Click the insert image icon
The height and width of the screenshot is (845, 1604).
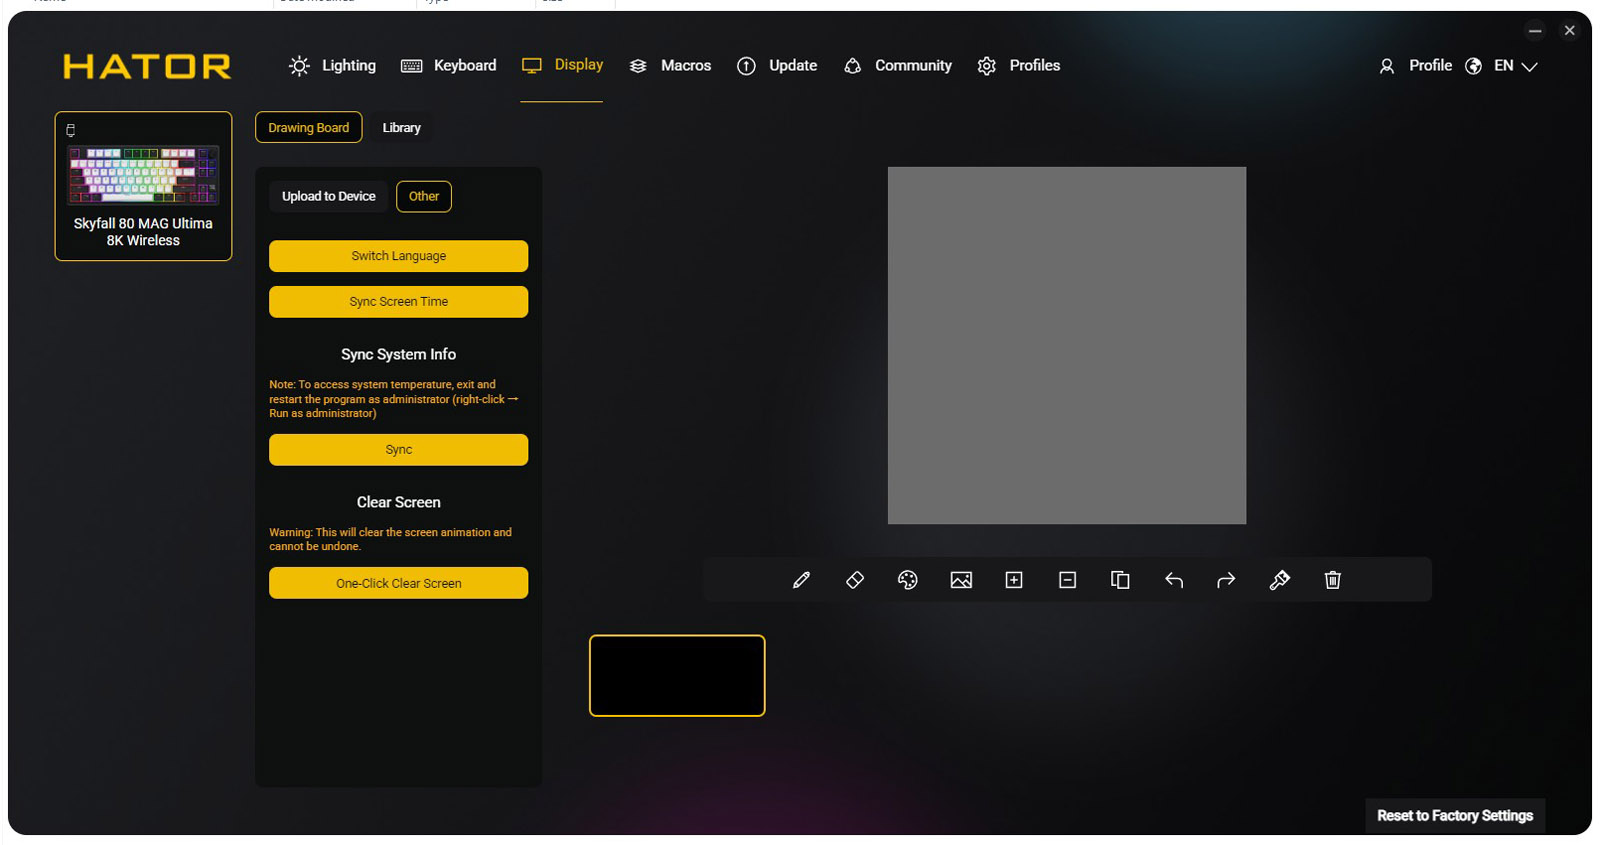[x=961, y=580]
